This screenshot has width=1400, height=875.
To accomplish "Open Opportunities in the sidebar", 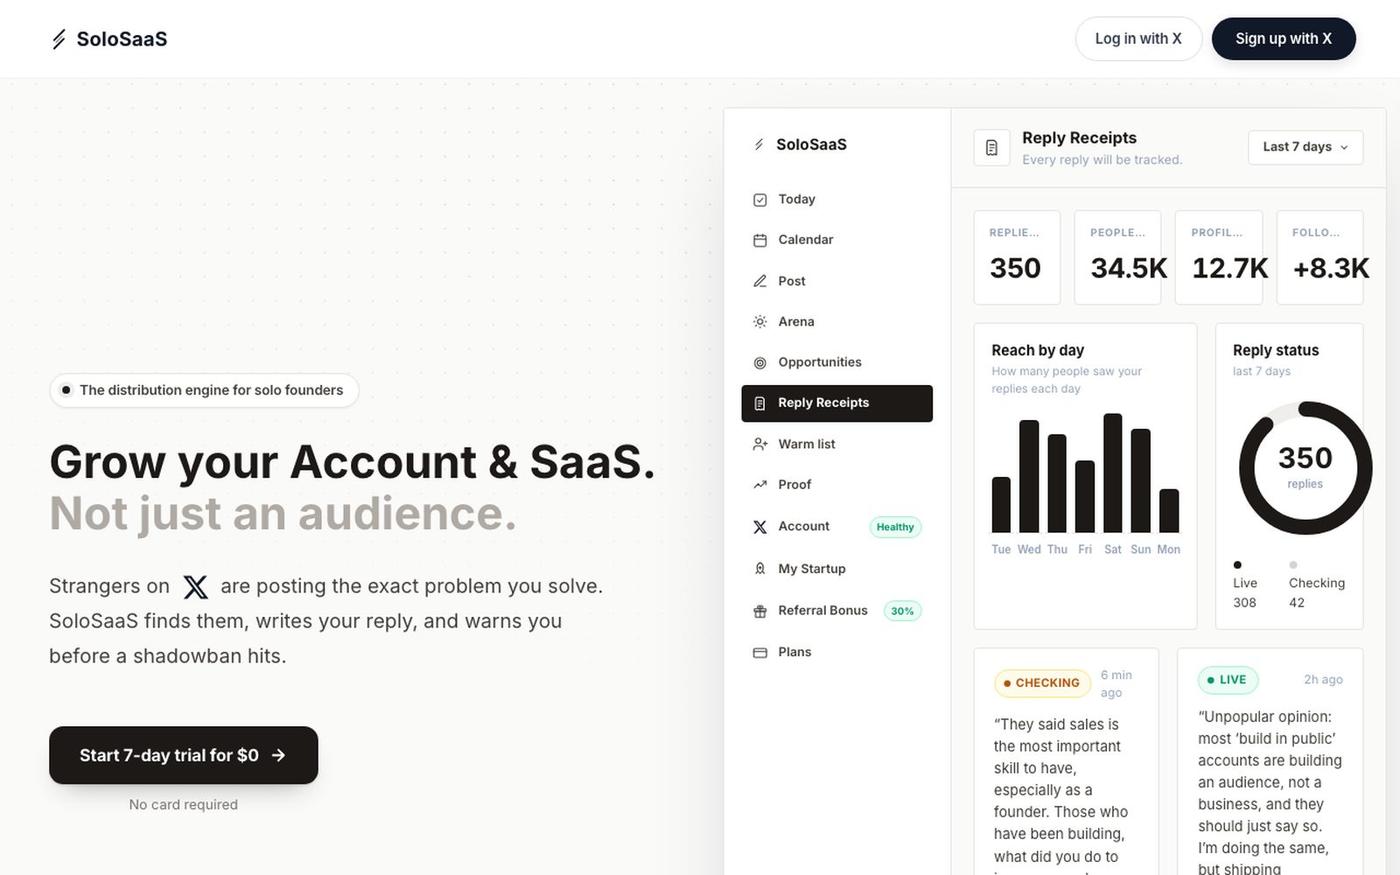I will point(837,363).
